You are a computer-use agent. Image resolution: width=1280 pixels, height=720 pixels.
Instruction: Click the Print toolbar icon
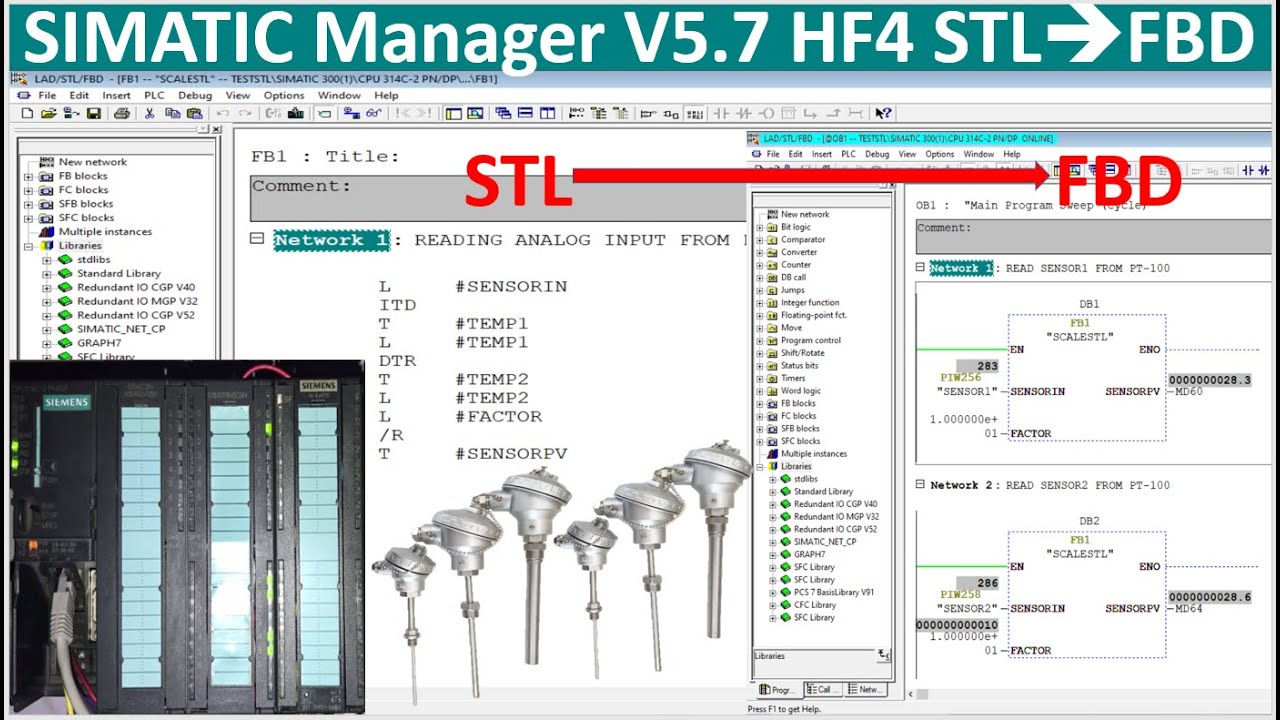122,113
